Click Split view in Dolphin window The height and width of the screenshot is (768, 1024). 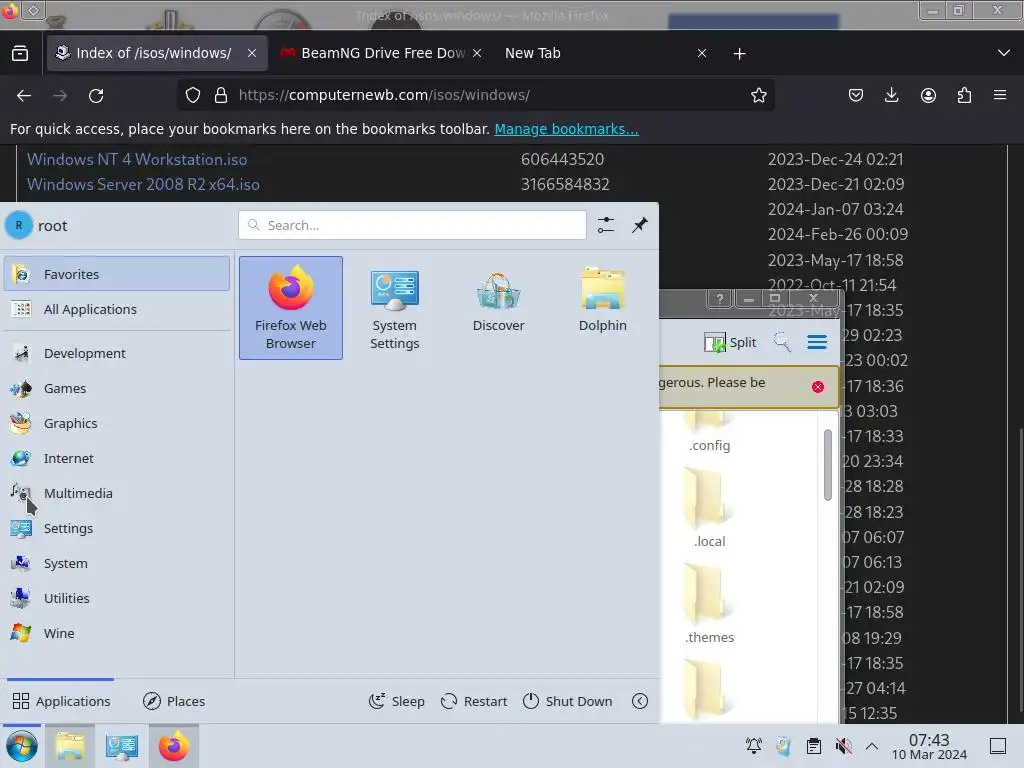click(730, 342)
